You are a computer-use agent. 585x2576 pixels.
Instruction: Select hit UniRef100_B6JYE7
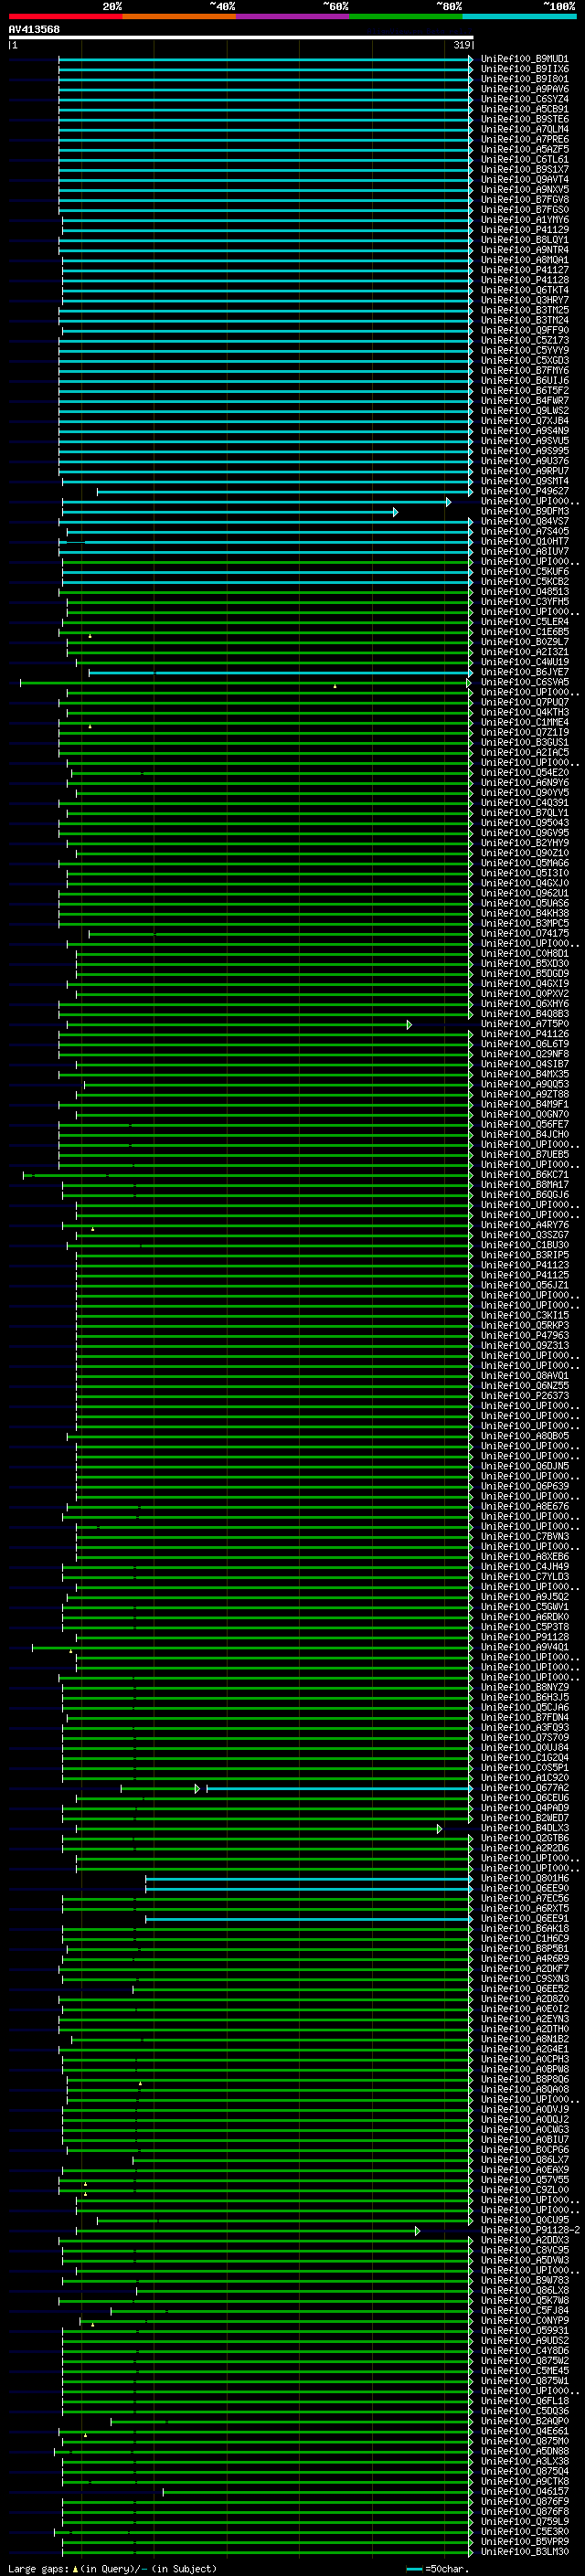(524, 672)
